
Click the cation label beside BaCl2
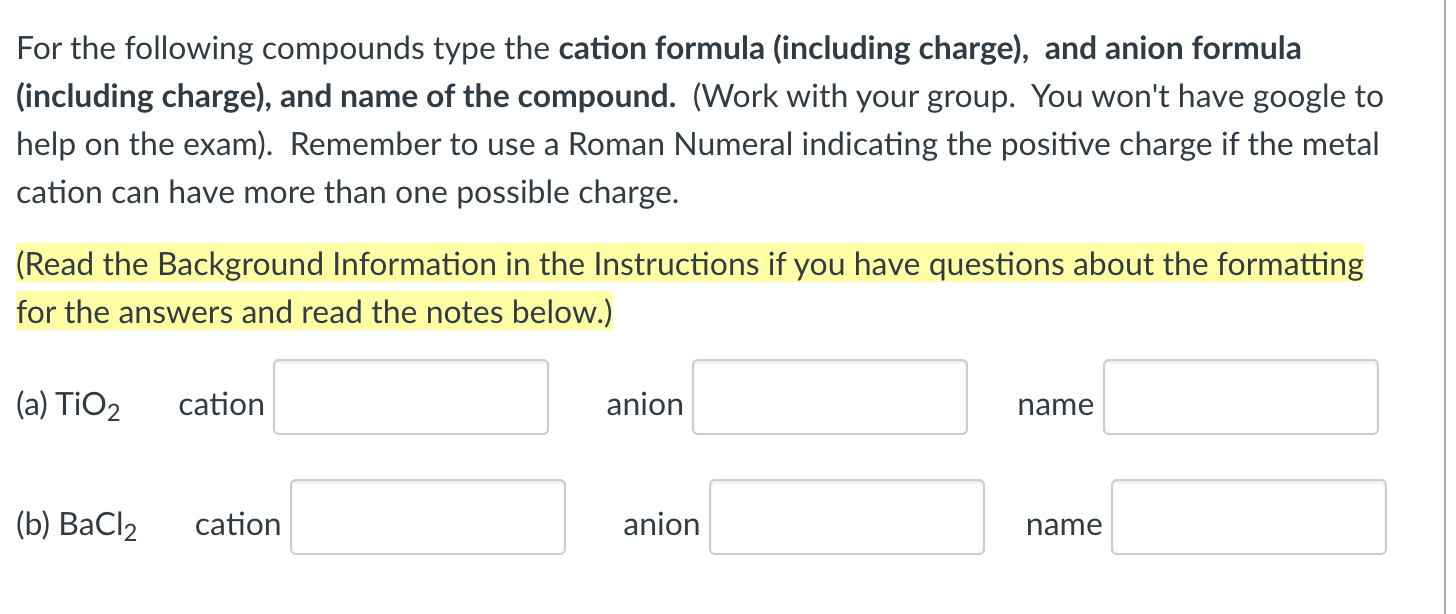point(237,523)
